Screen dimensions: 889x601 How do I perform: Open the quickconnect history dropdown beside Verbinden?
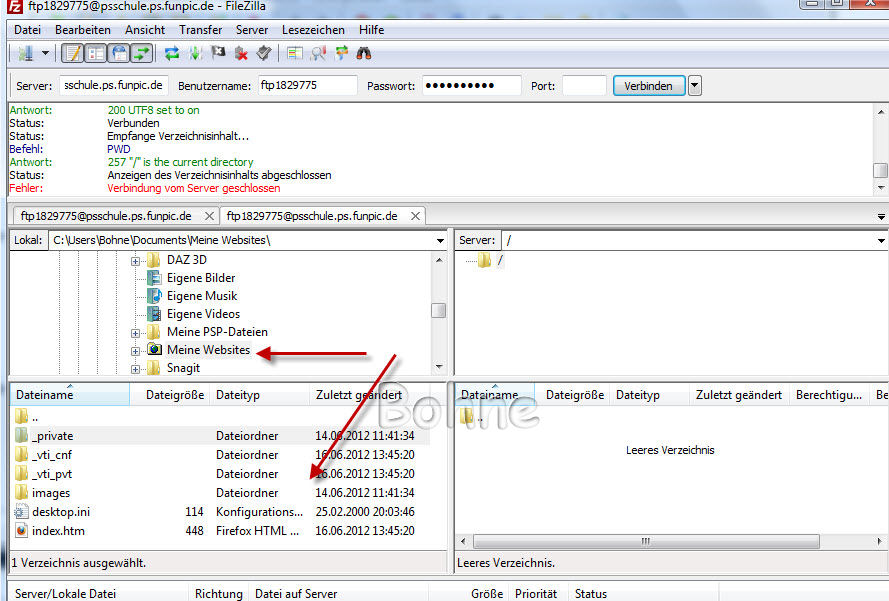click(695, 86)
